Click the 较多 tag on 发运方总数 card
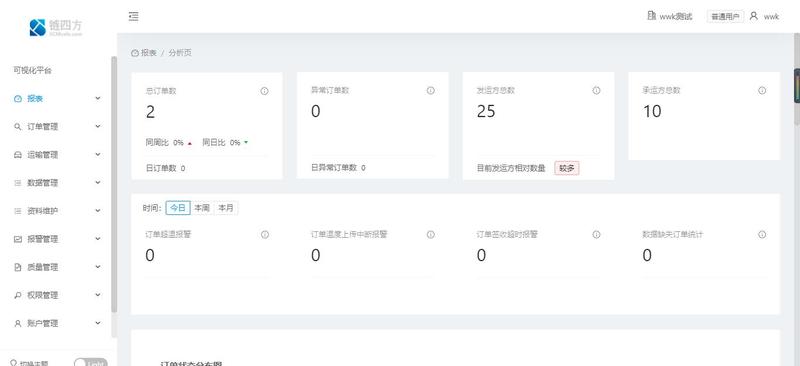This screenshot has height=366, width=800. pos(567,168)
